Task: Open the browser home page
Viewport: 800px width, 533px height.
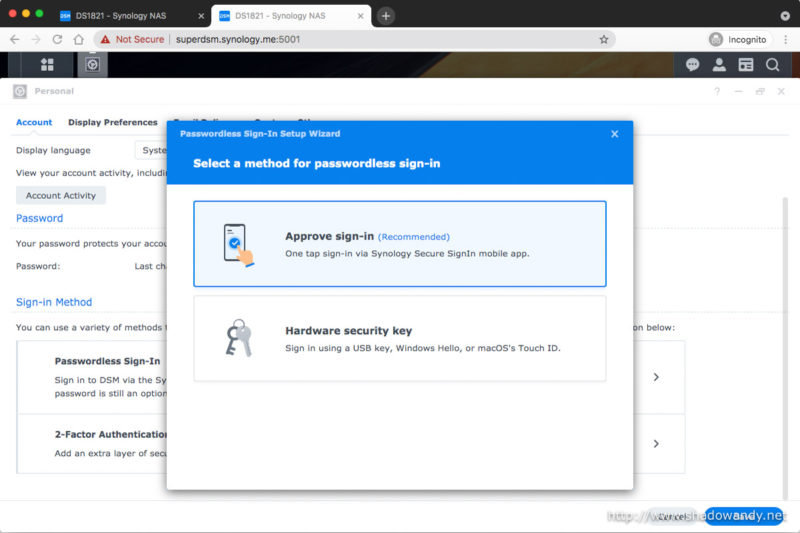Action: 79,39
